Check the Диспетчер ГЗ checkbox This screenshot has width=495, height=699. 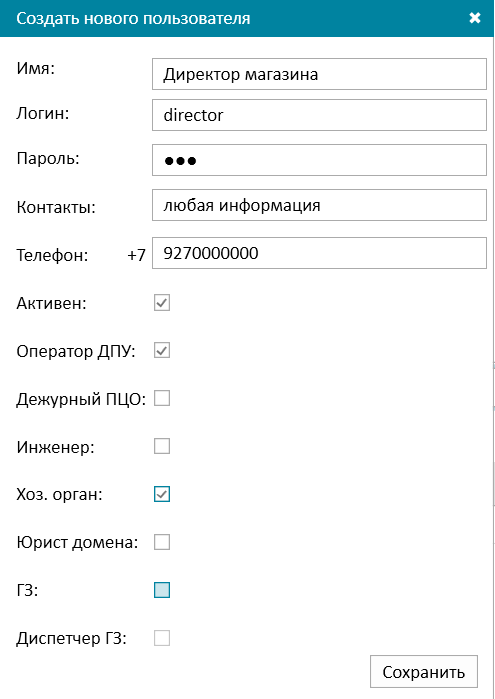[x=162, y=638]
